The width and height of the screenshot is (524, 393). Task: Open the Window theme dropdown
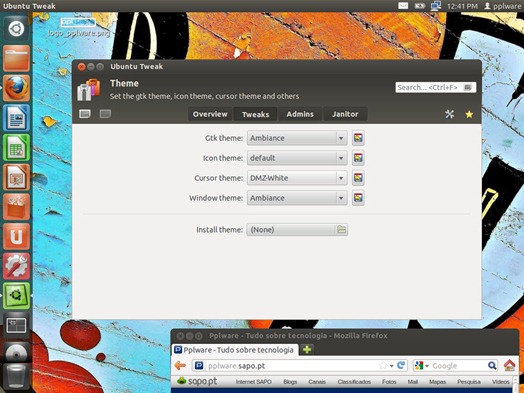[297, 198]
